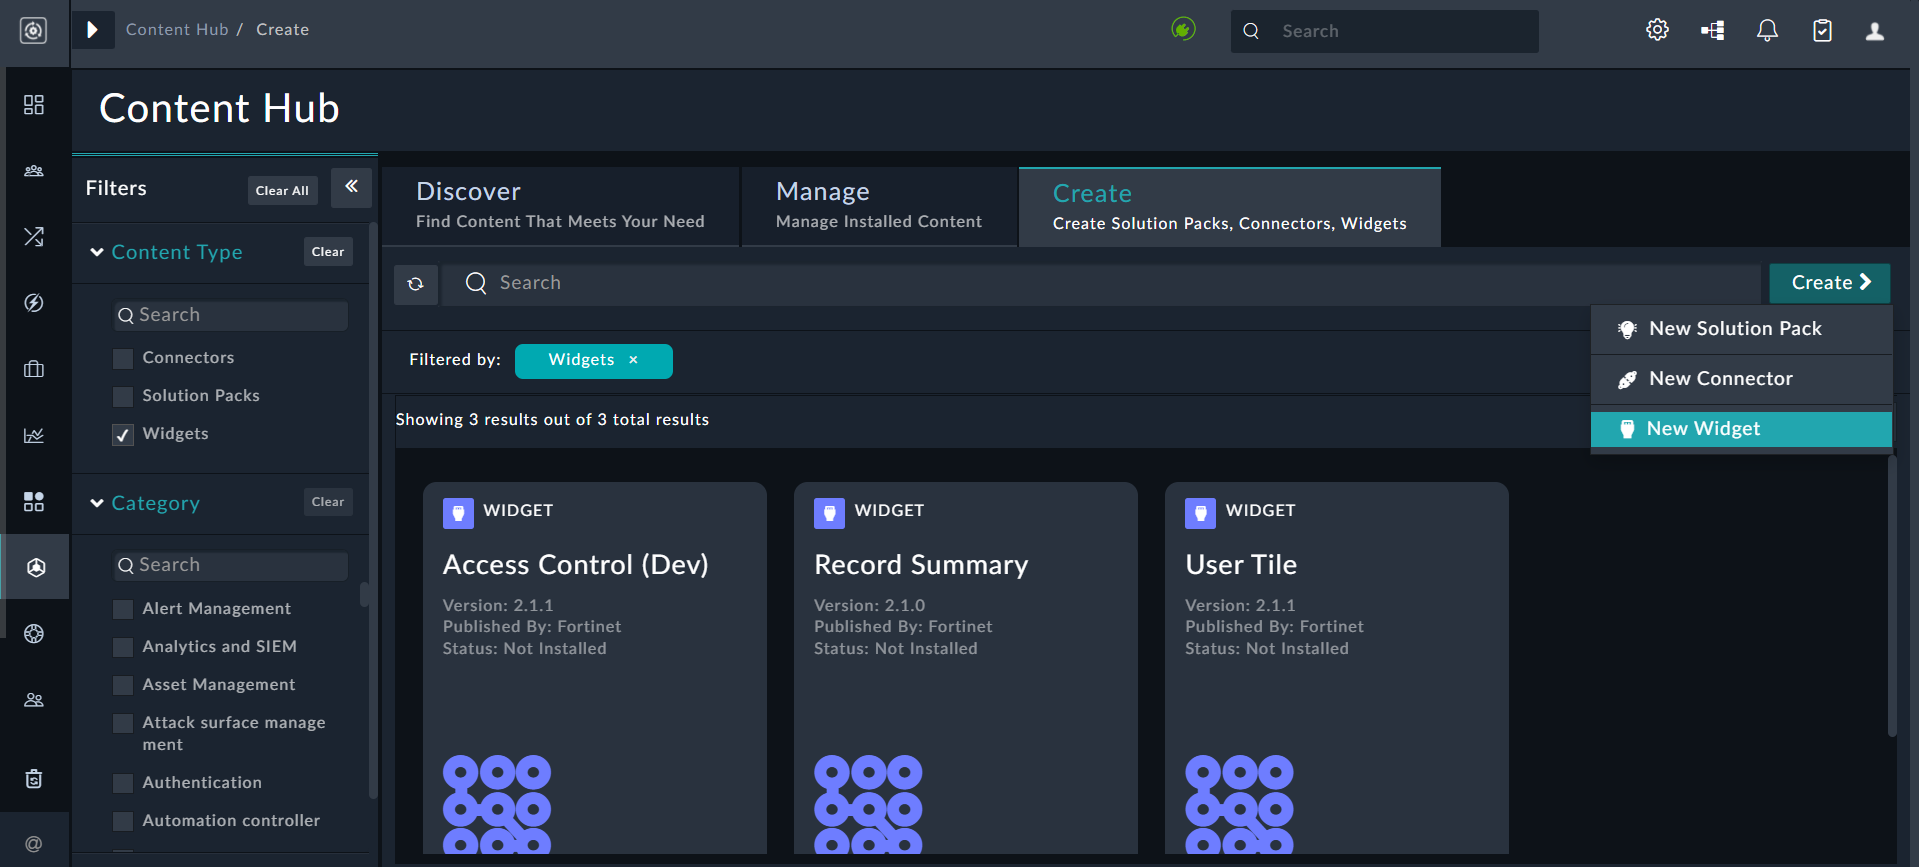The width and height of the screenshot is (1919, 867).
Task: Click the refresh icon beside search
Action: tap(416, 284)
